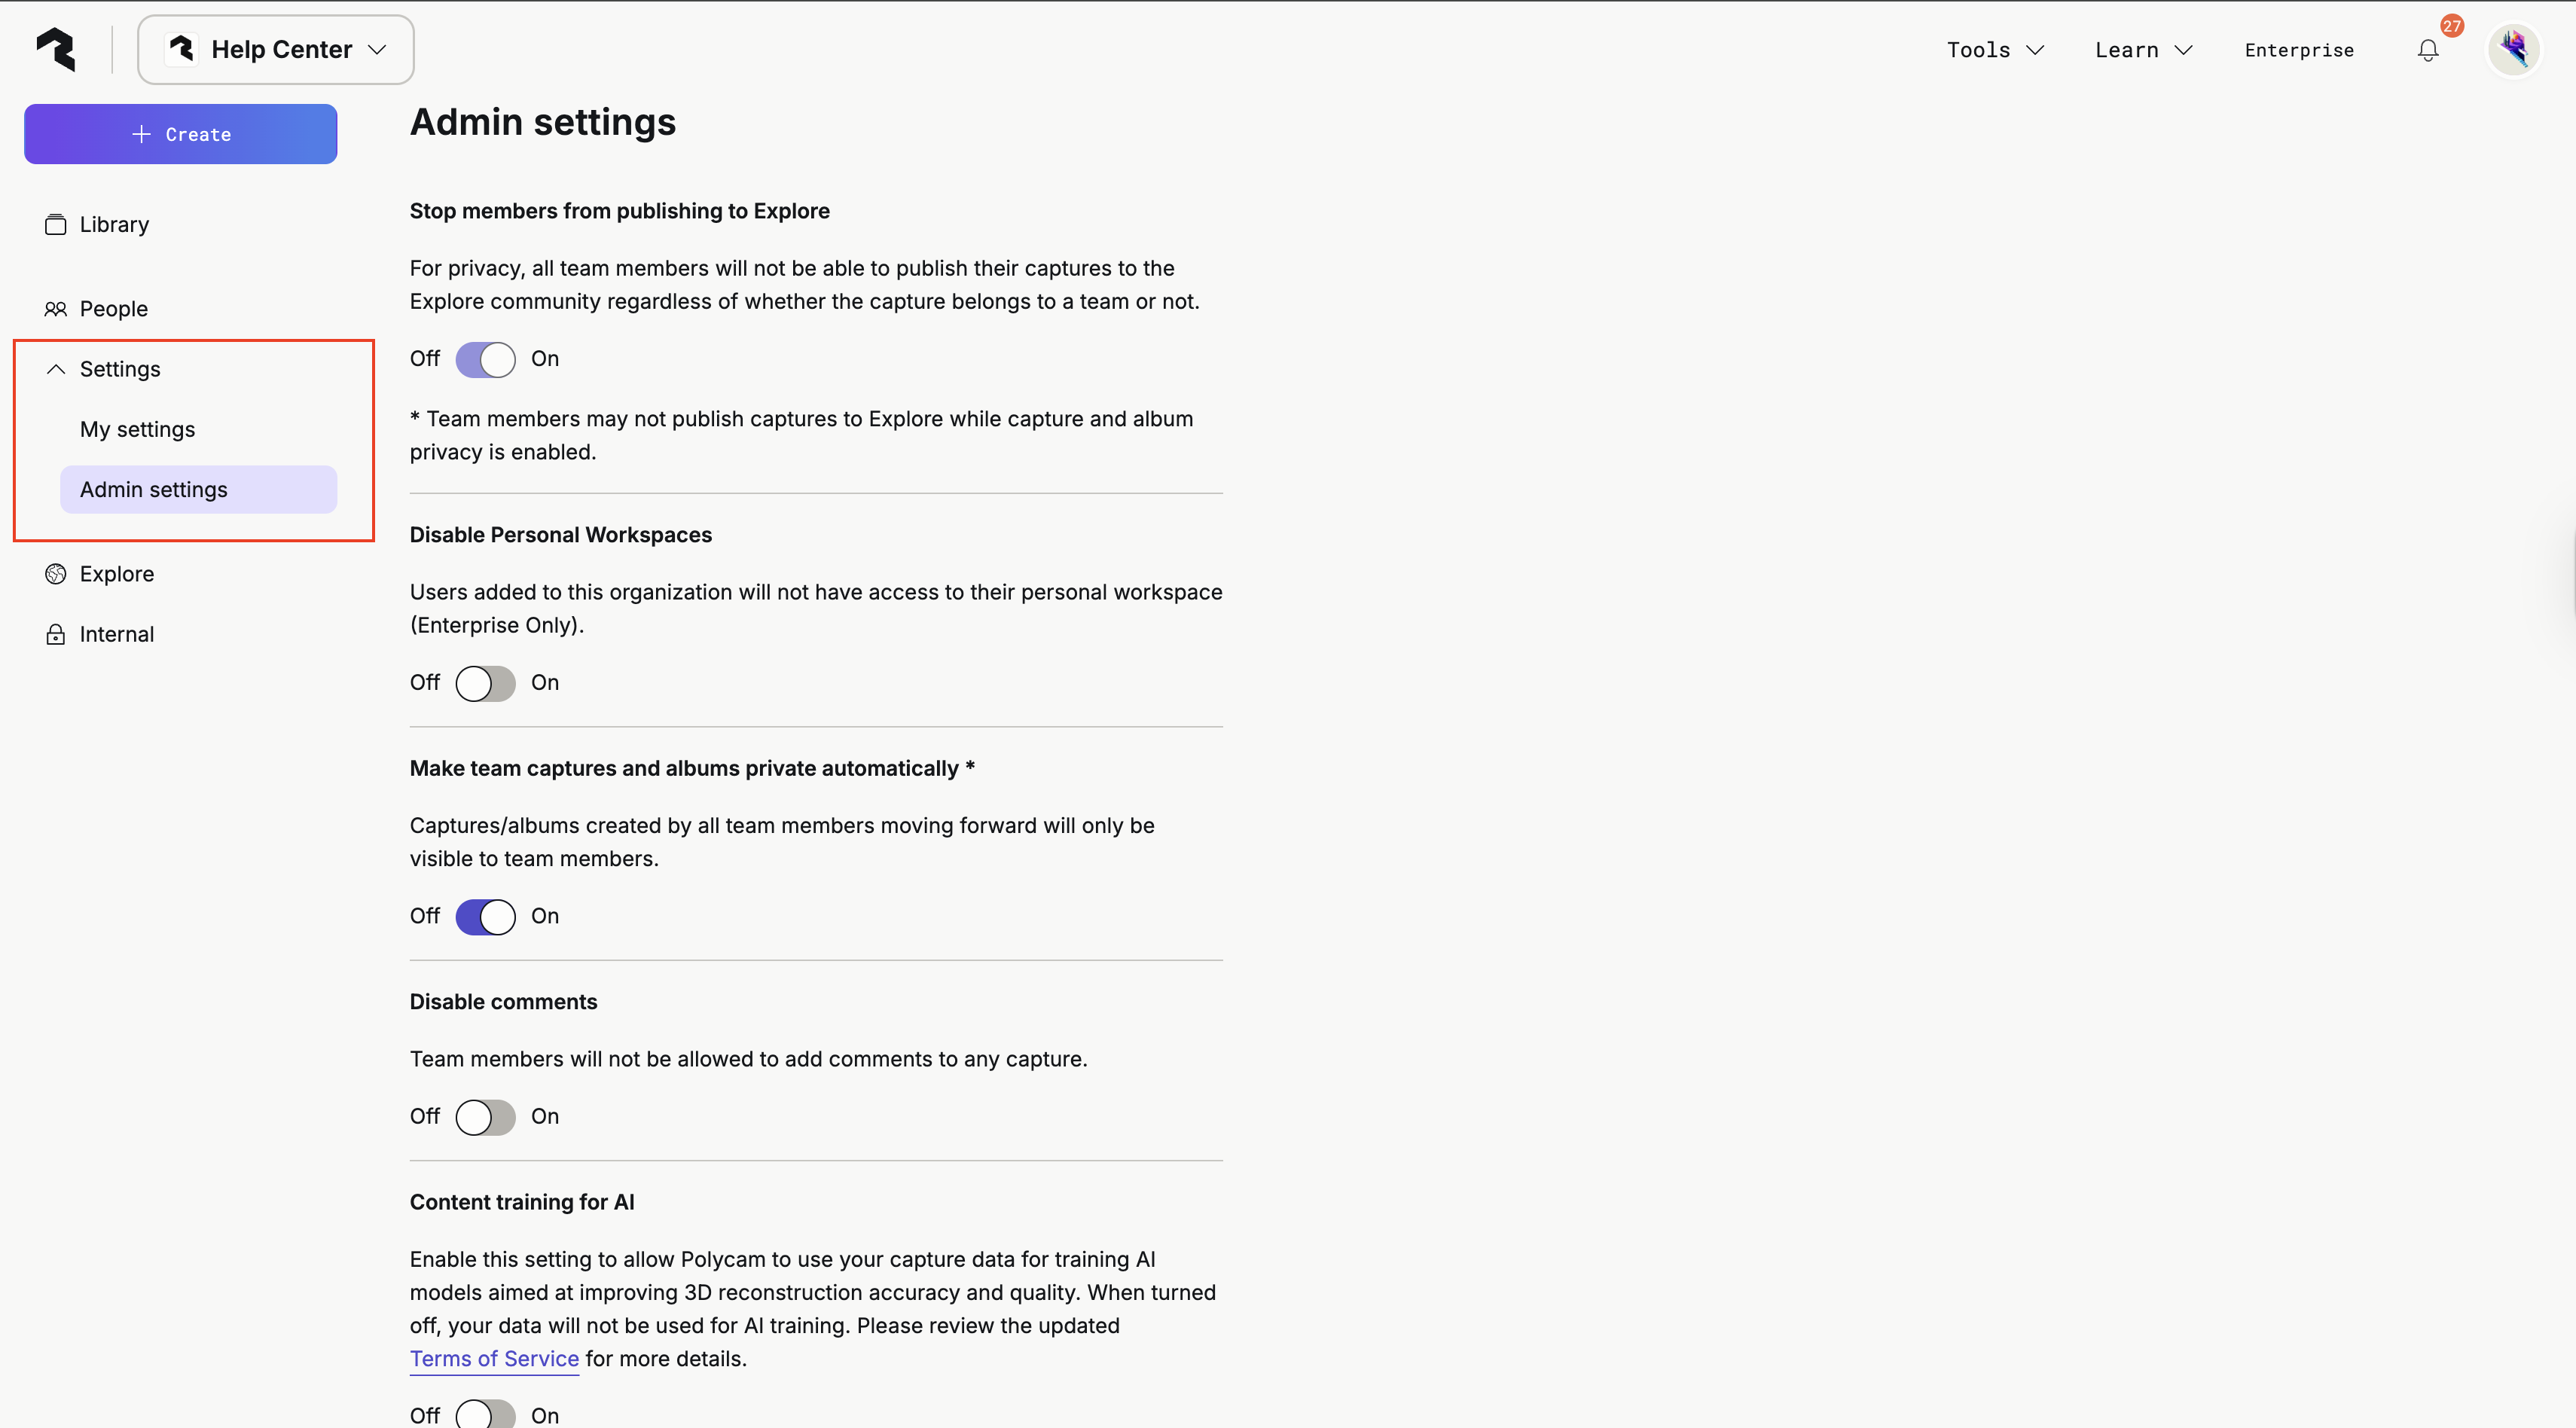Expand the Tools menu
Viewport: 2576px width, 1428px height.
pos(1994,50)
